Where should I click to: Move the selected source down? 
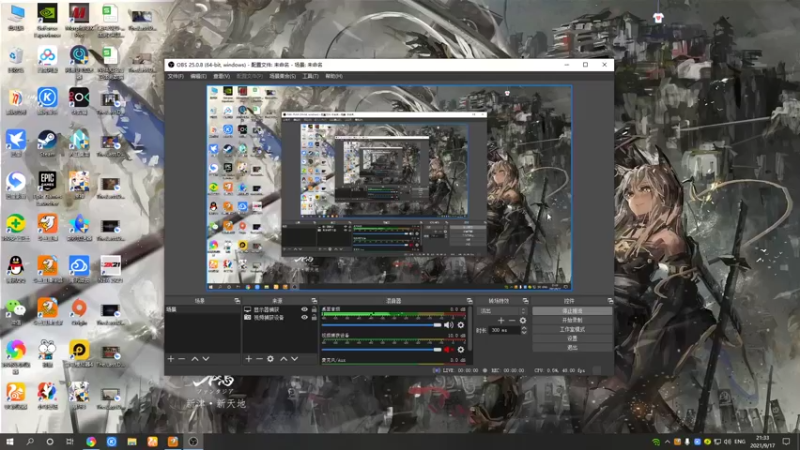coord(295,359)
